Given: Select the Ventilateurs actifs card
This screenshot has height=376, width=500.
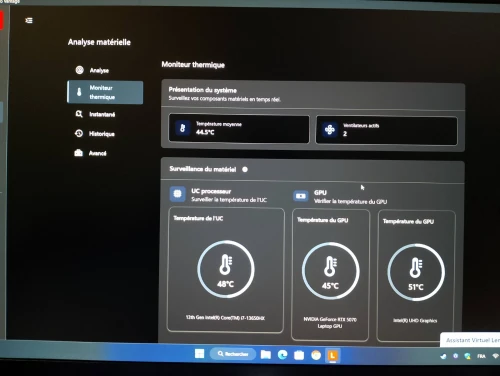Looking at the screenshot, I should click(x=387, y=130).
